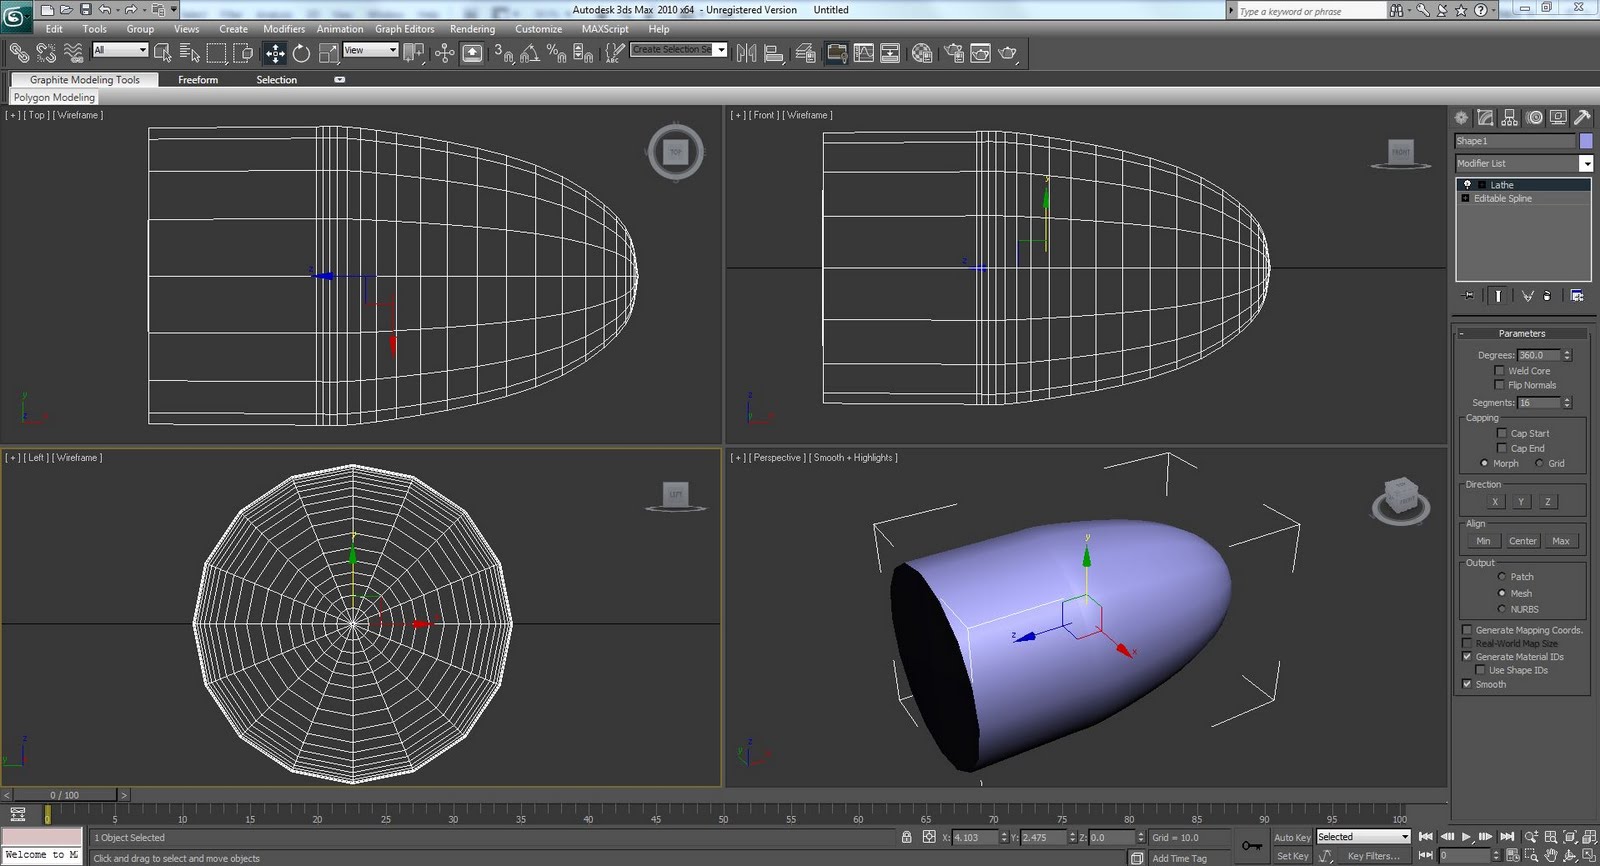Check the Flip Normals option
This screenshot has height=866, width=1600.
pyautogui.click(x=1499, y=385)
